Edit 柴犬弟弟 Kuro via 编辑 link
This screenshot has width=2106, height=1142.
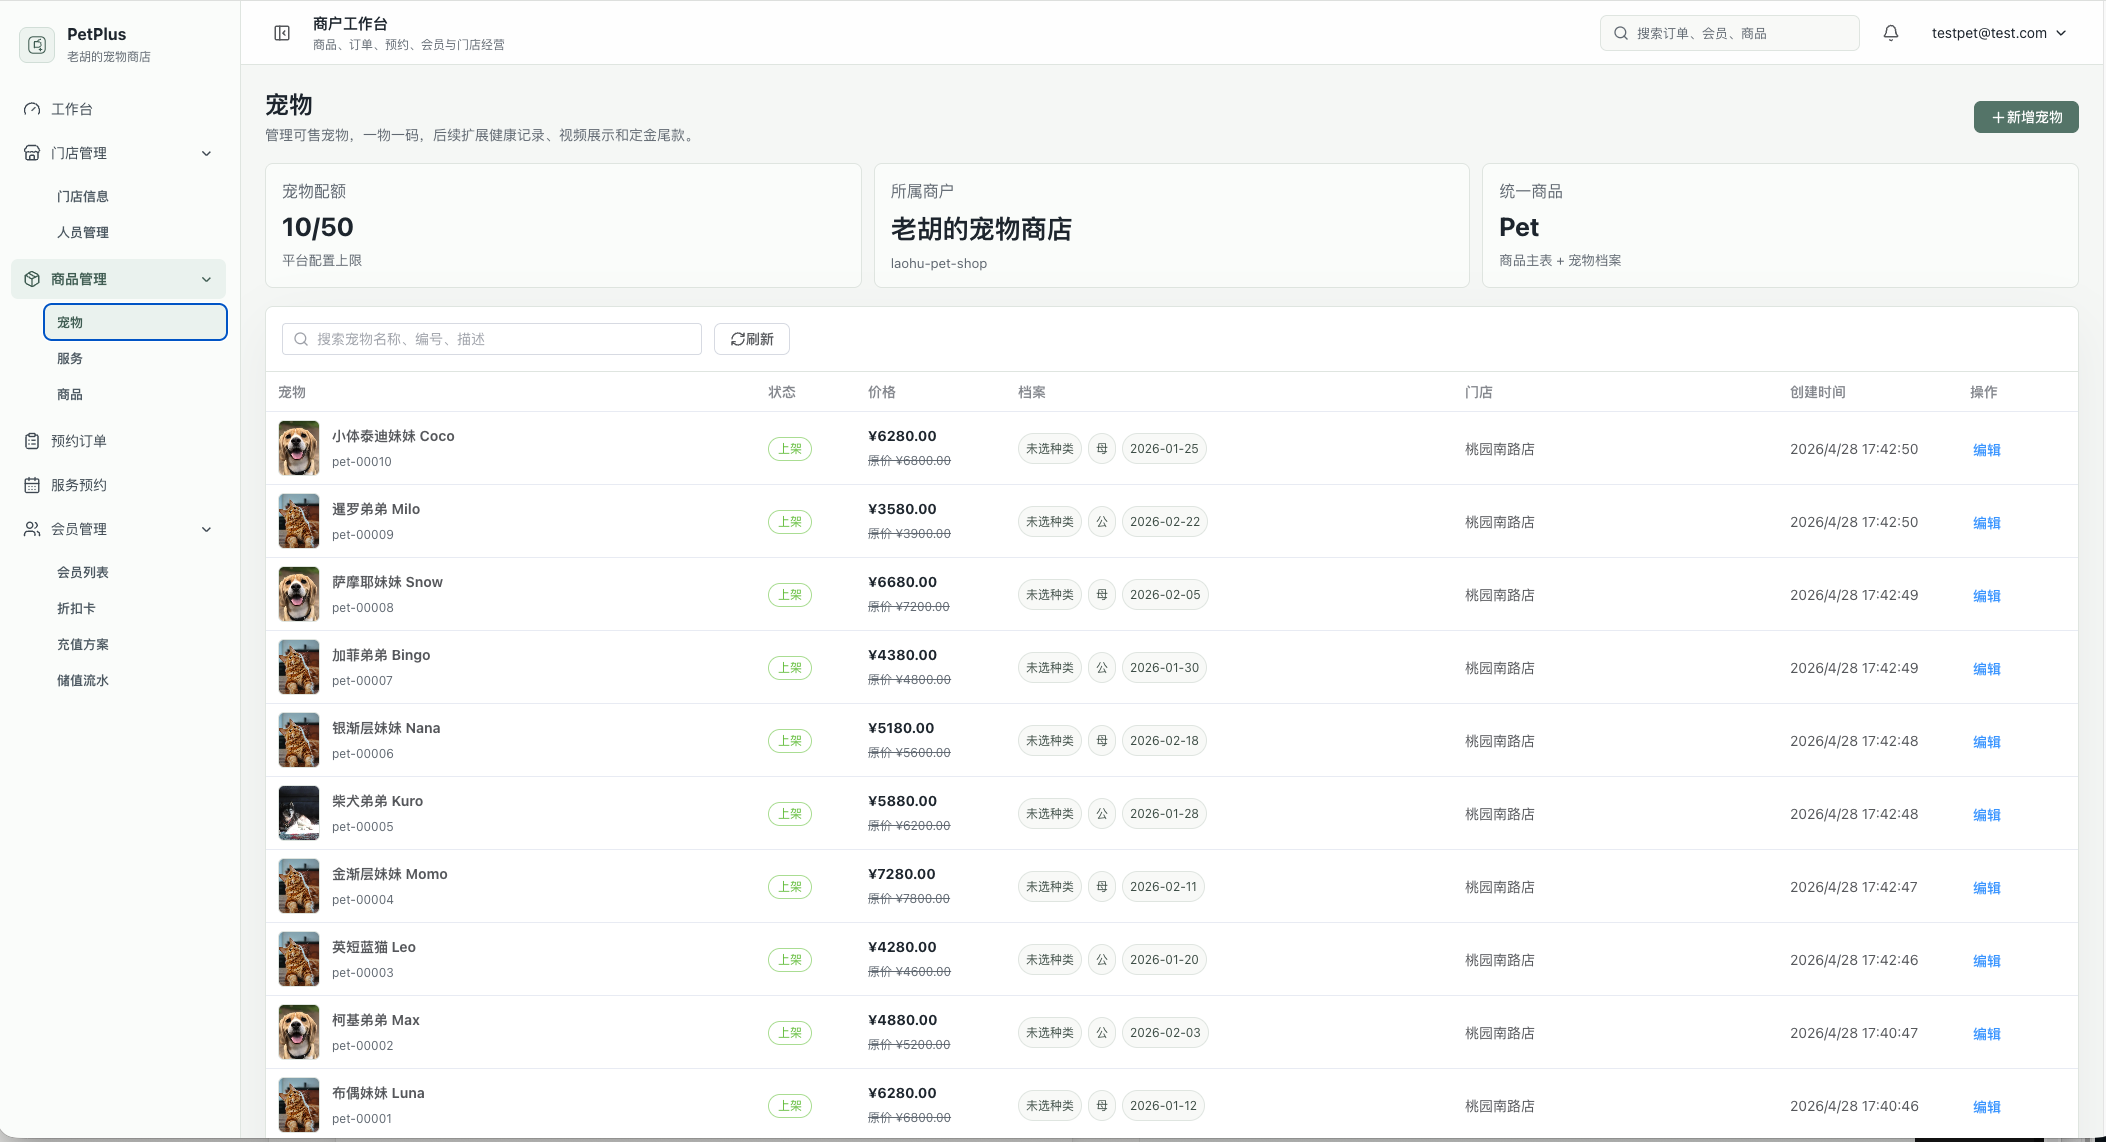1987,815
